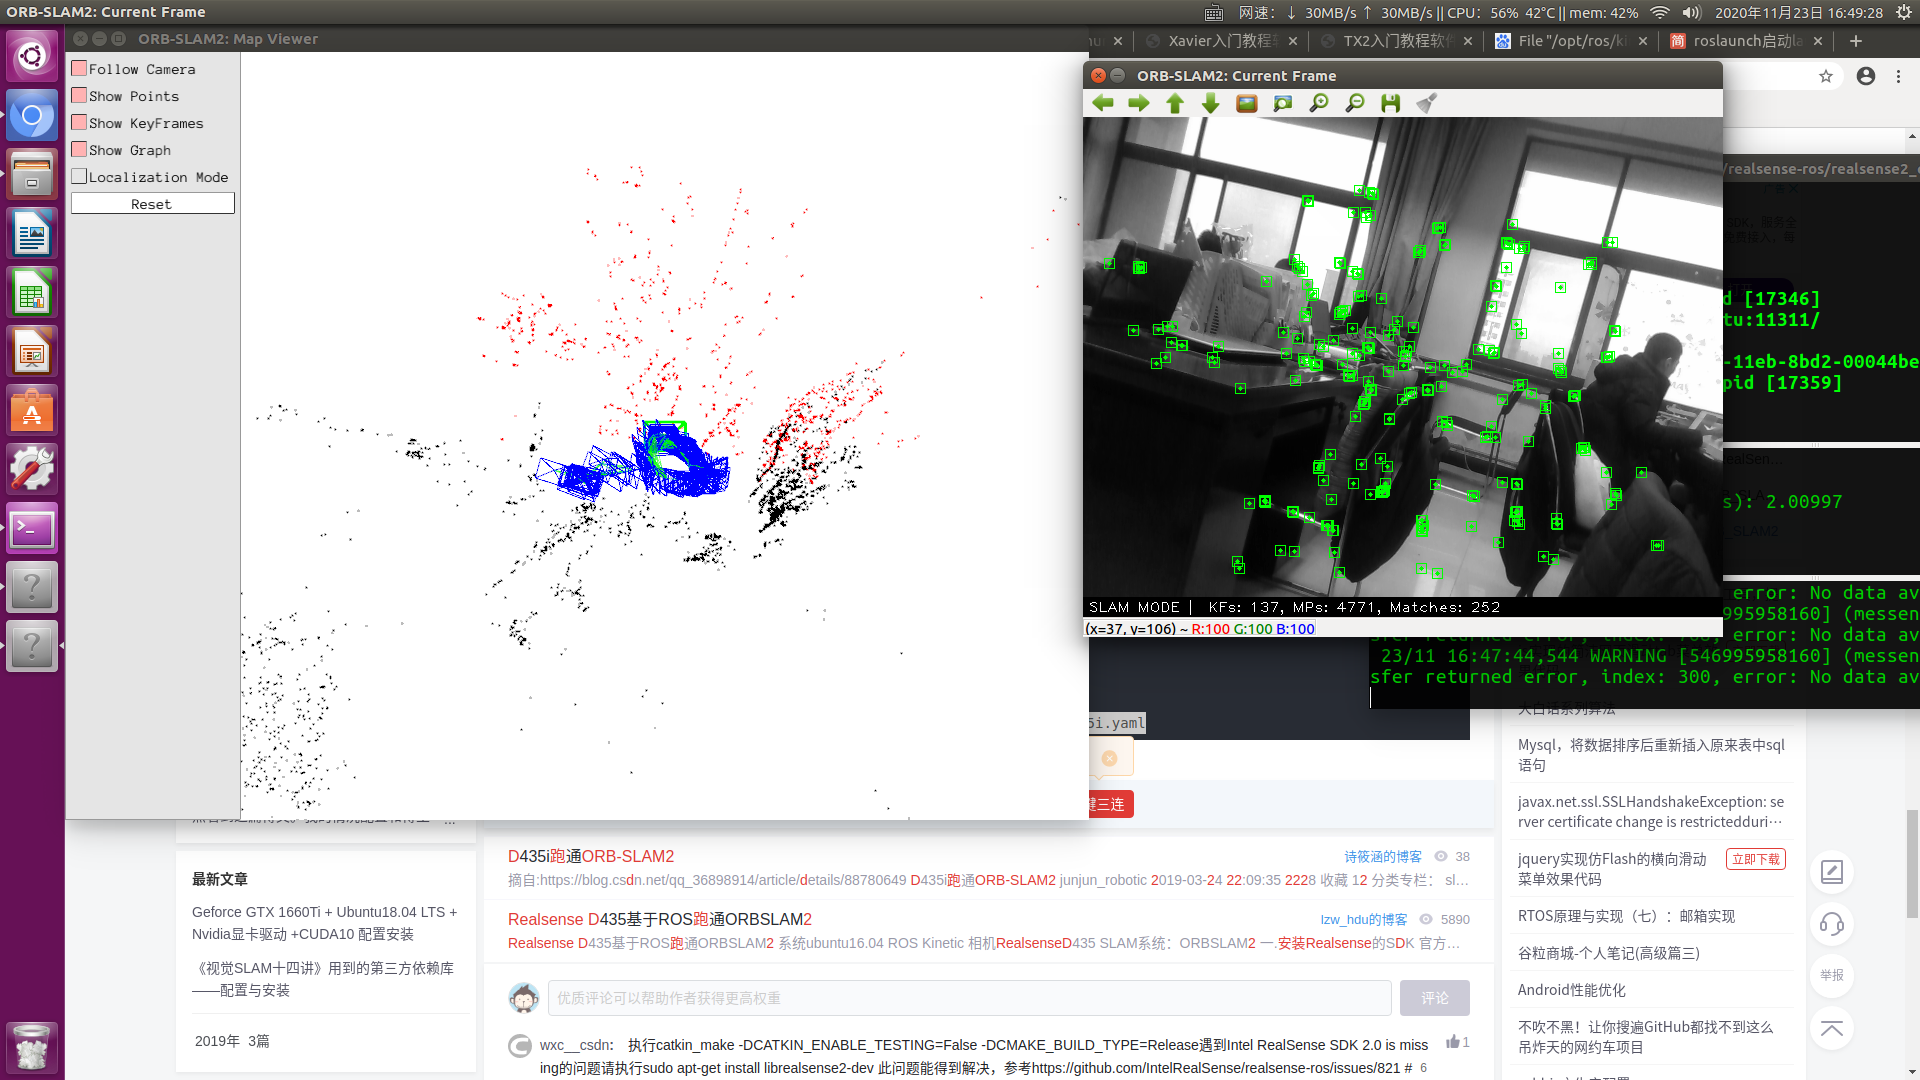Open the session power menu
1920x1080 pixels.
1904,12
